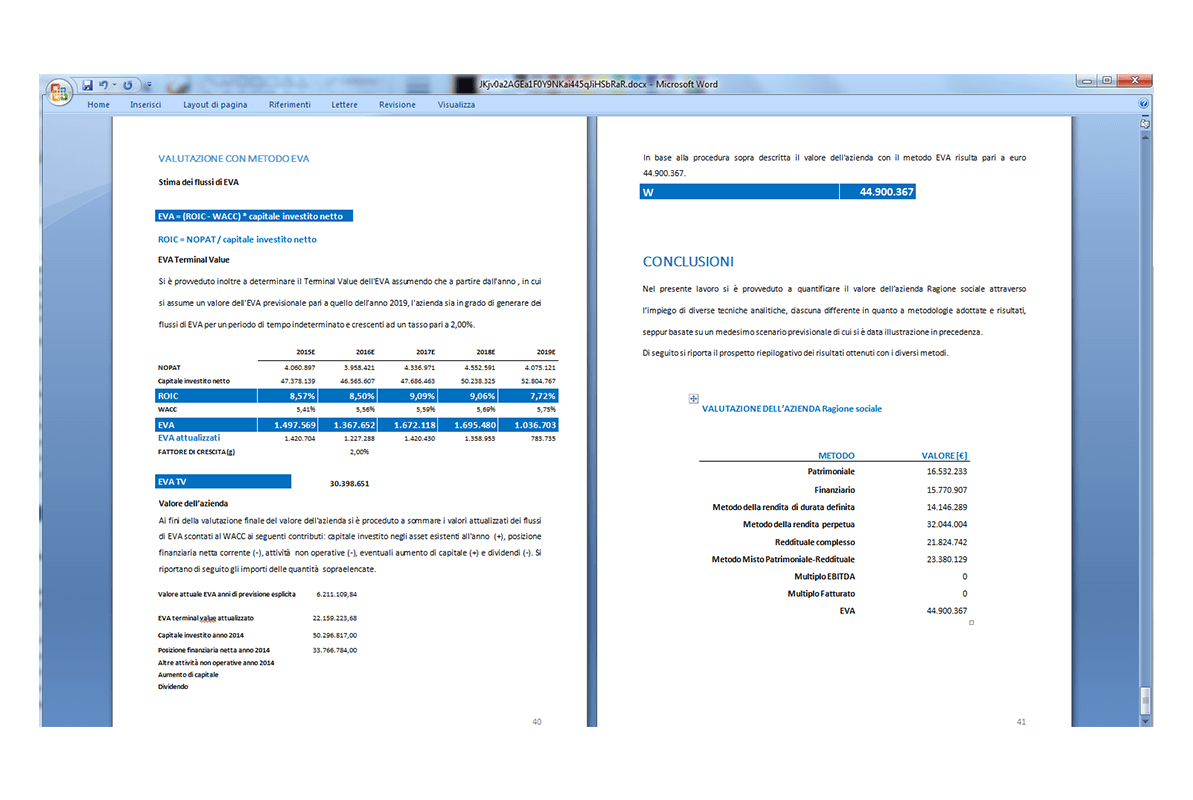The image size is (1193, 800).
Task: Click the EVA value 1.497.569 cell
Action: [288, 425]
